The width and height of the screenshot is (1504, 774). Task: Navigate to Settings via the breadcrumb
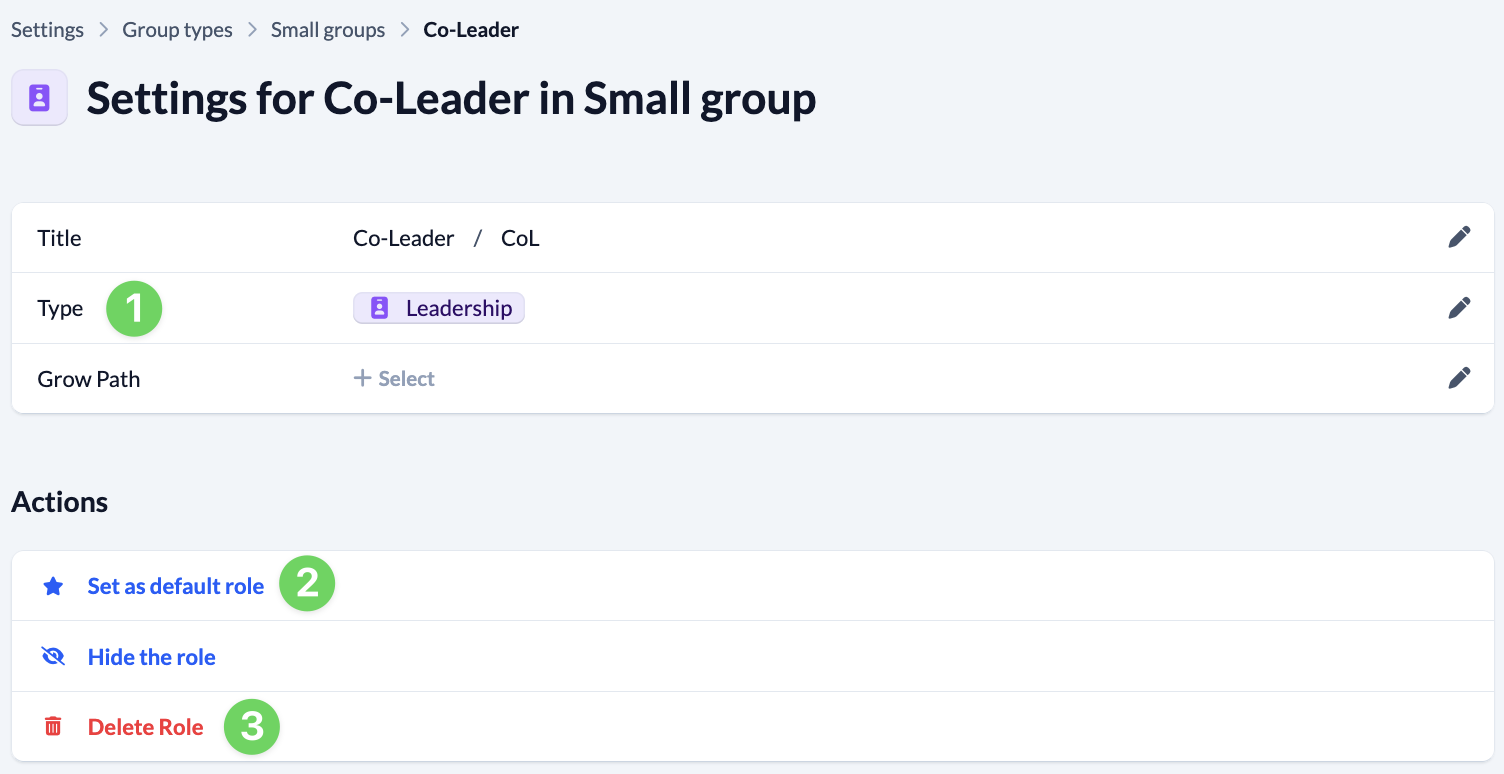pos(47,29)
